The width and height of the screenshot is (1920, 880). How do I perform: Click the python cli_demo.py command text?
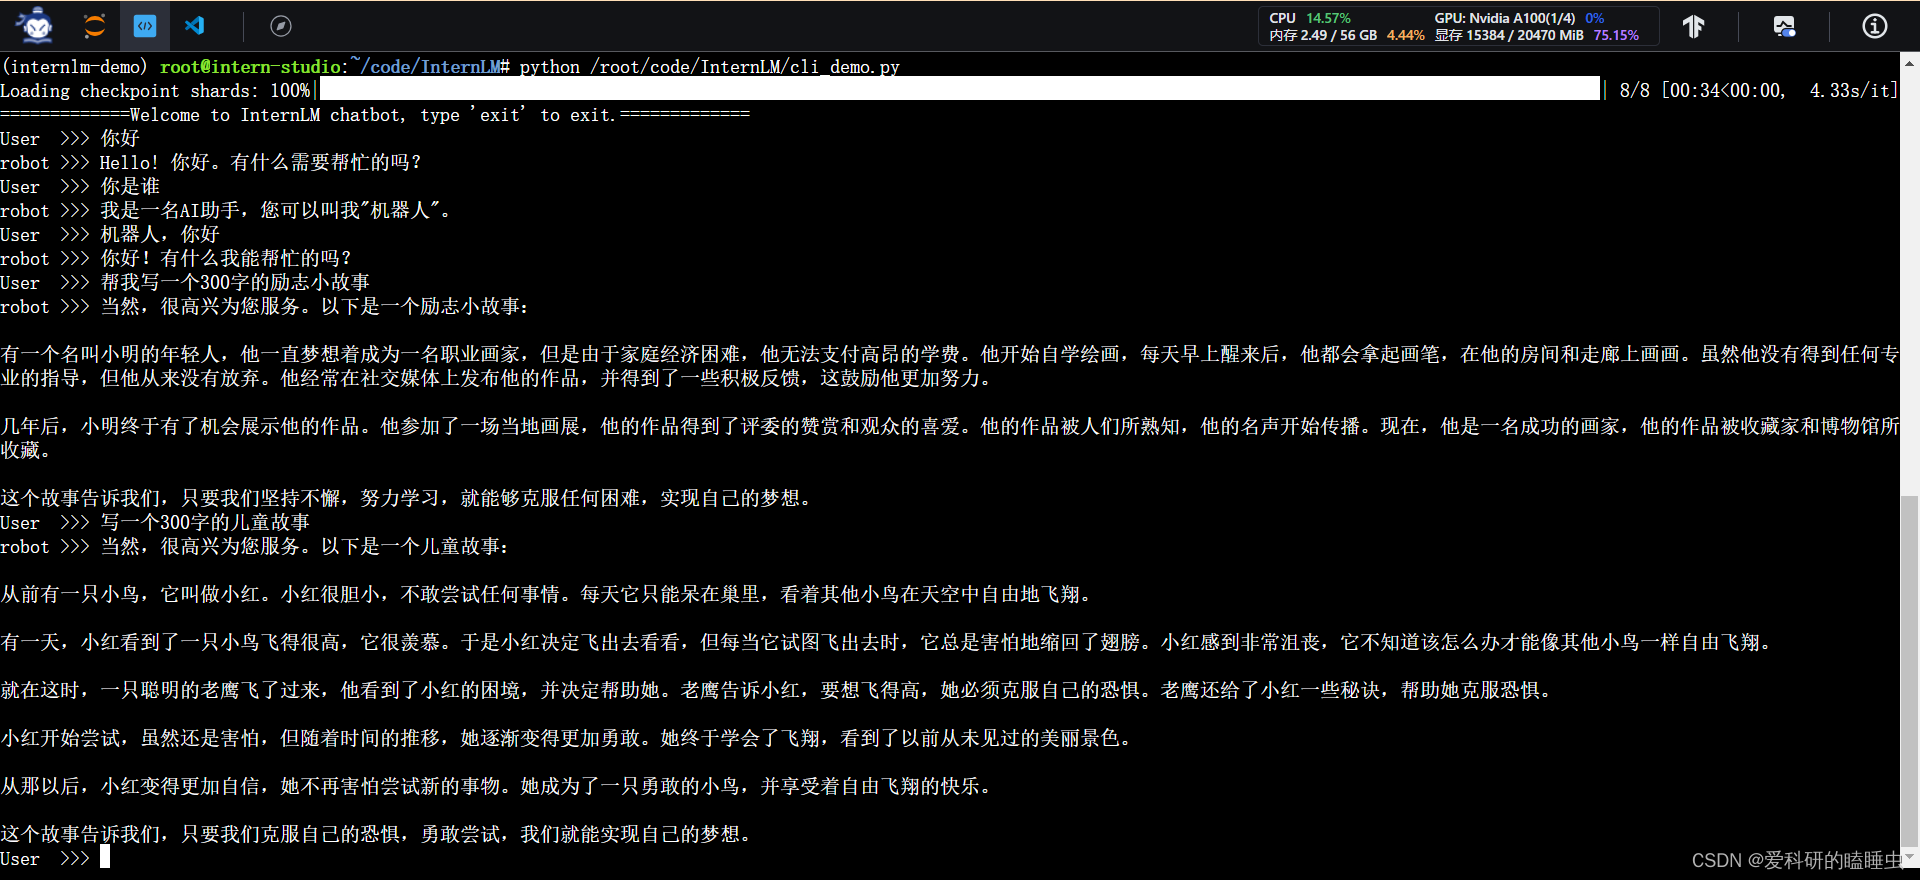pos(709,67)
